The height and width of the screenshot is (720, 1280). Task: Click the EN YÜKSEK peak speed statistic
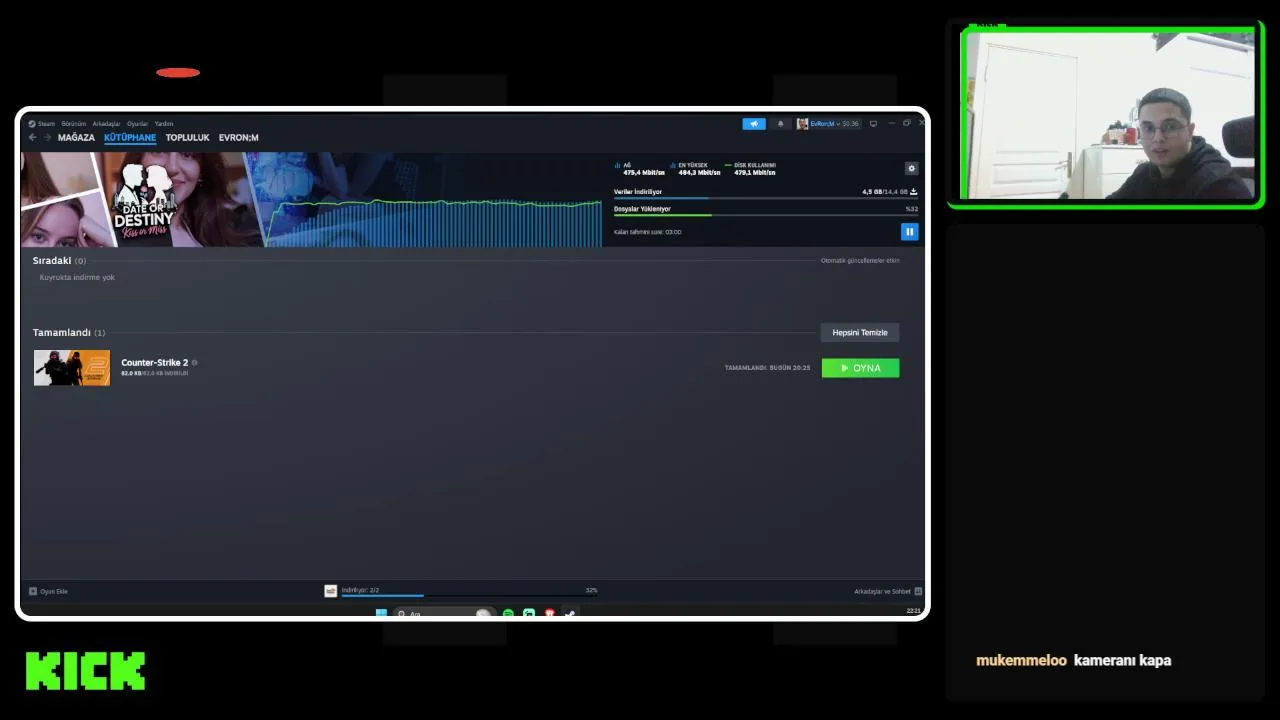click(695, 169)
